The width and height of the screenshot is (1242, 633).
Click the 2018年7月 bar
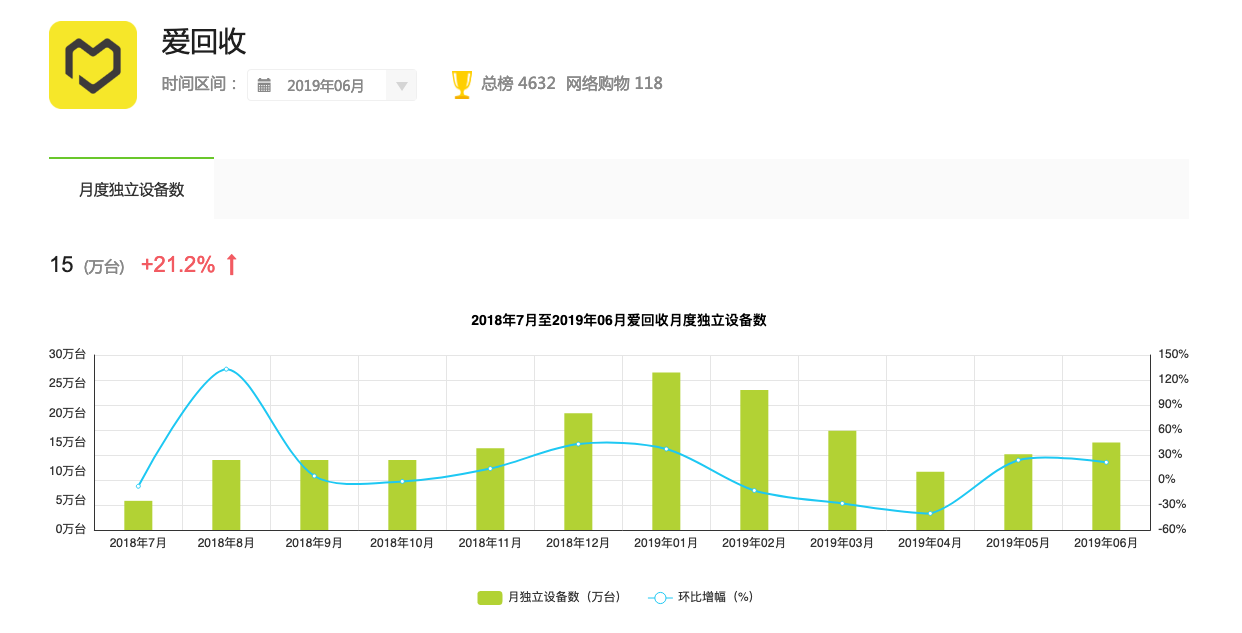pos(138,515)
